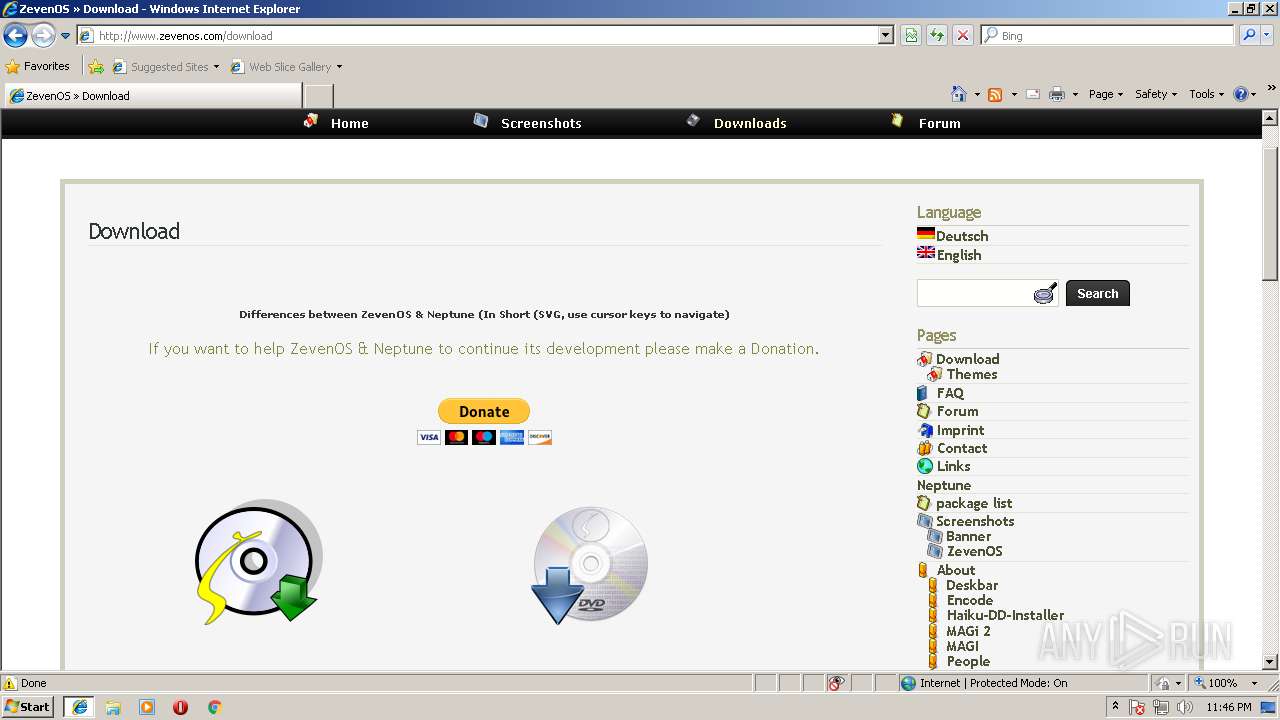Show hidden system tray icons arrow
This screenshot has height=720, width=1280.
1115,707
